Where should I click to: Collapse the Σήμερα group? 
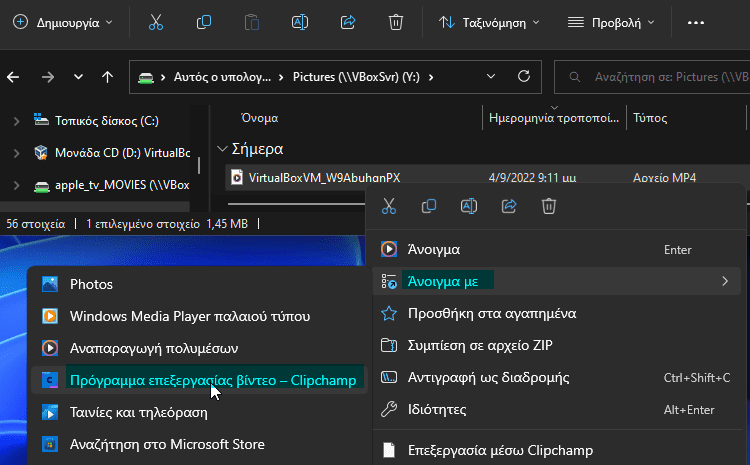[x=221, y=149]
